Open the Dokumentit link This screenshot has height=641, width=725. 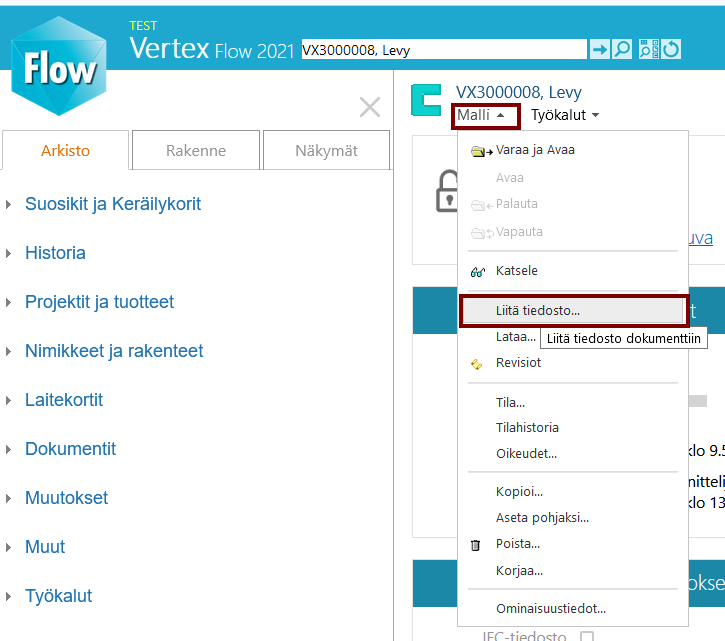pyautogui.click(x=70, y=449)
